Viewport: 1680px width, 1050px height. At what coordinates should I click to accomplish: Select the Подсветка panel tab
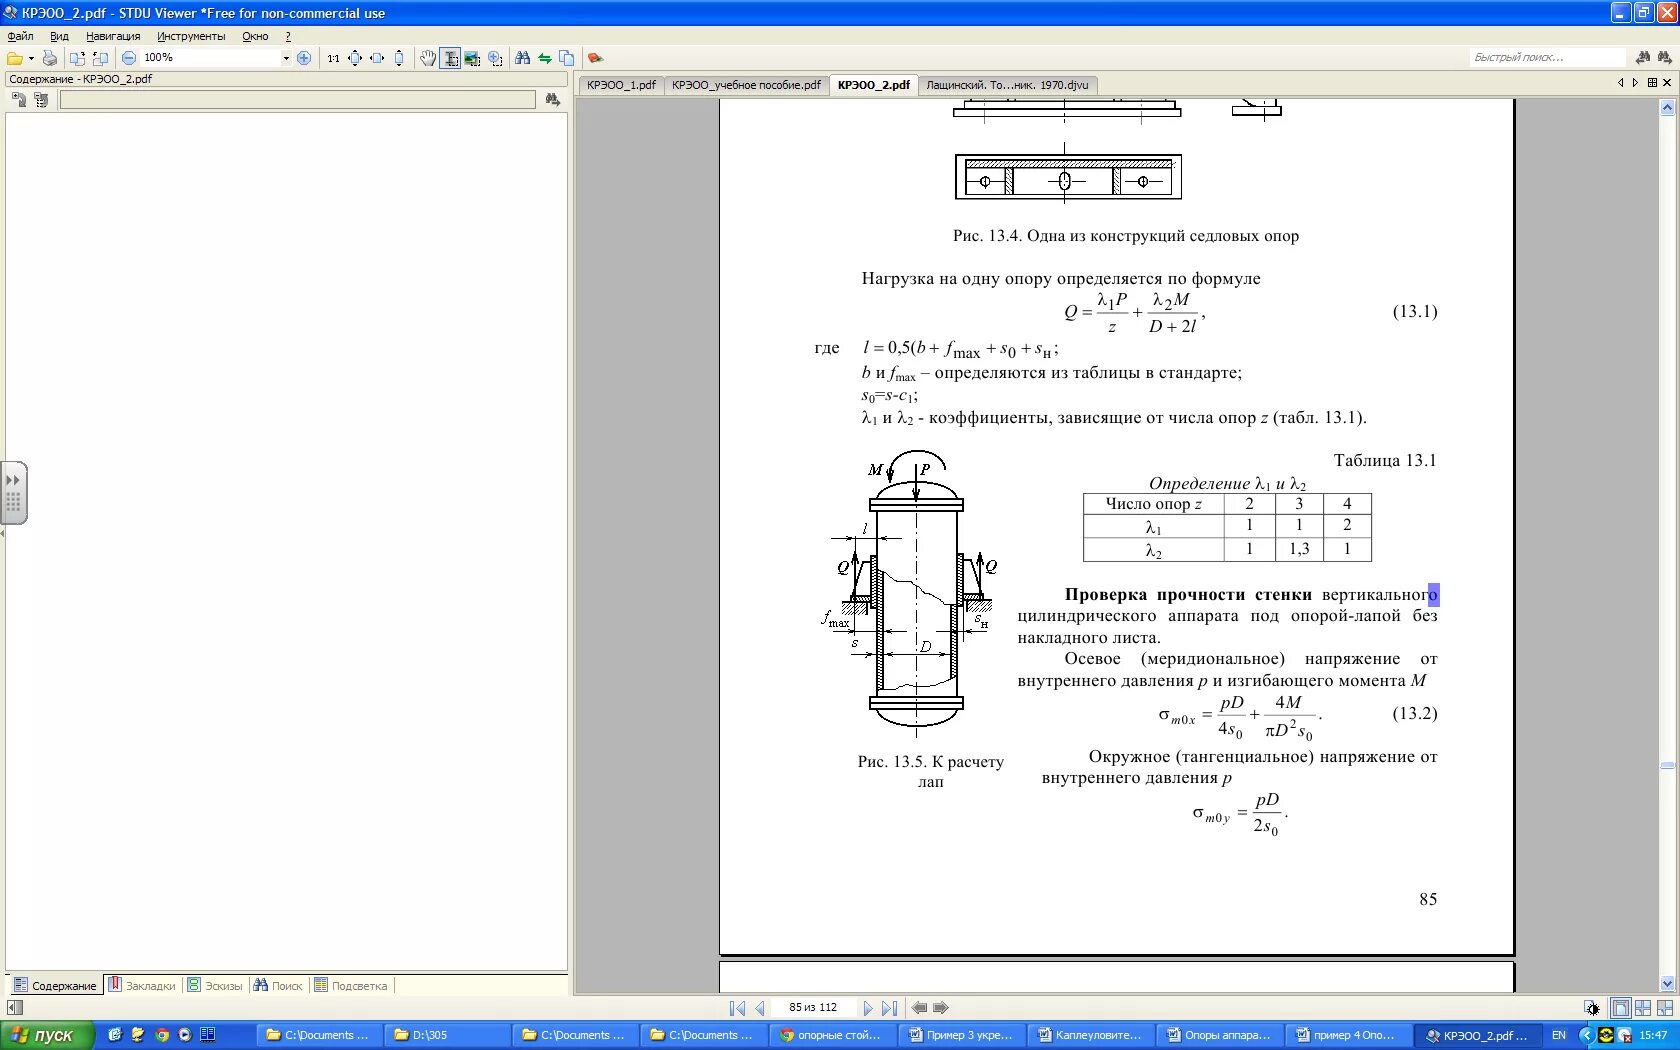[x=351, y=986]
